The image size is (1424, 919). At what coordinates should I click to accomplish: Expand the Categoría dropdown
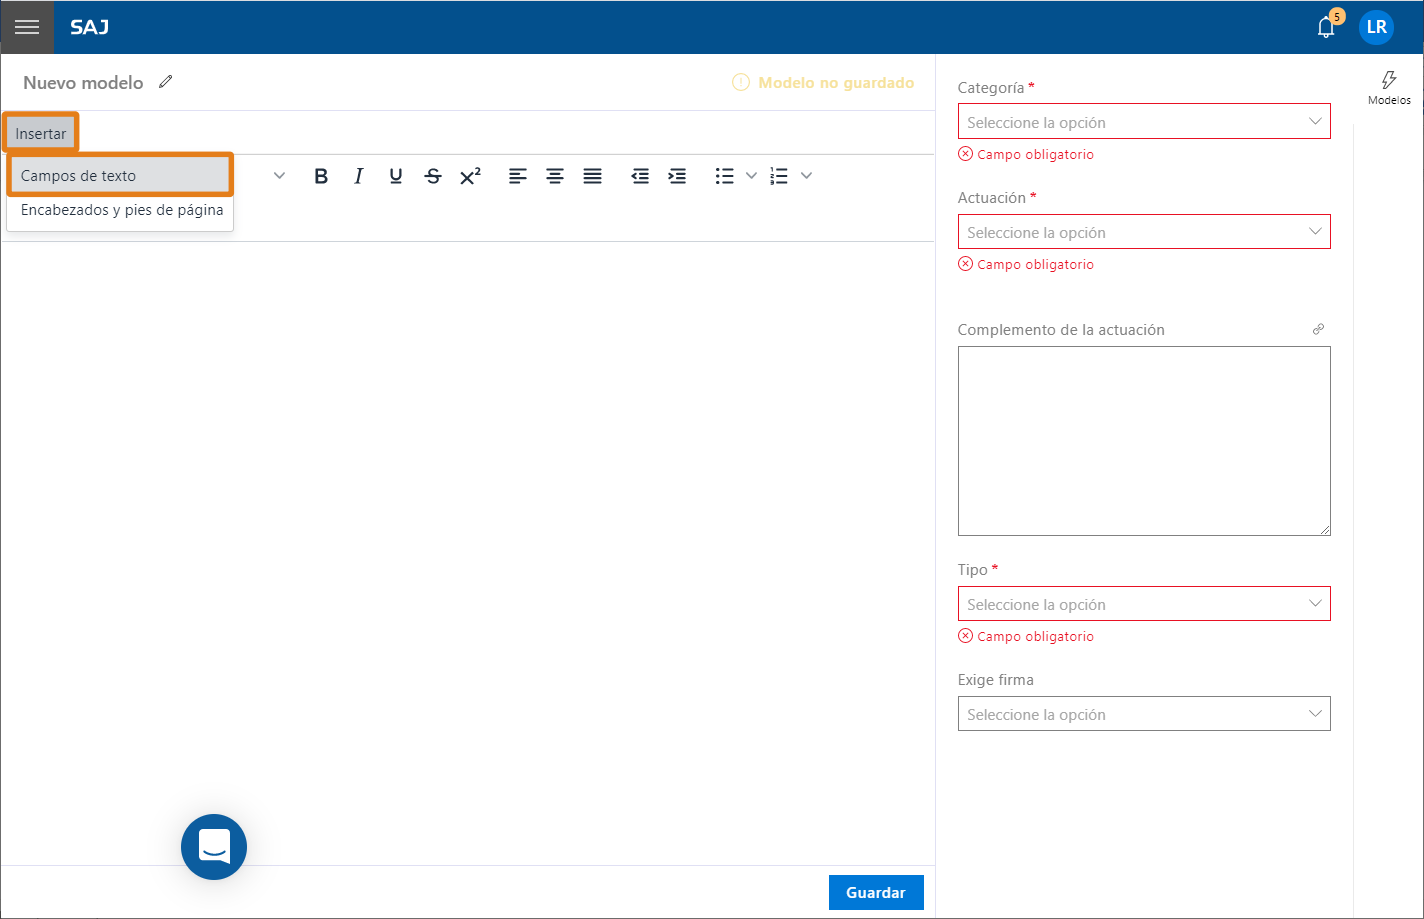pyautogui.click(x=1143, y=122)
